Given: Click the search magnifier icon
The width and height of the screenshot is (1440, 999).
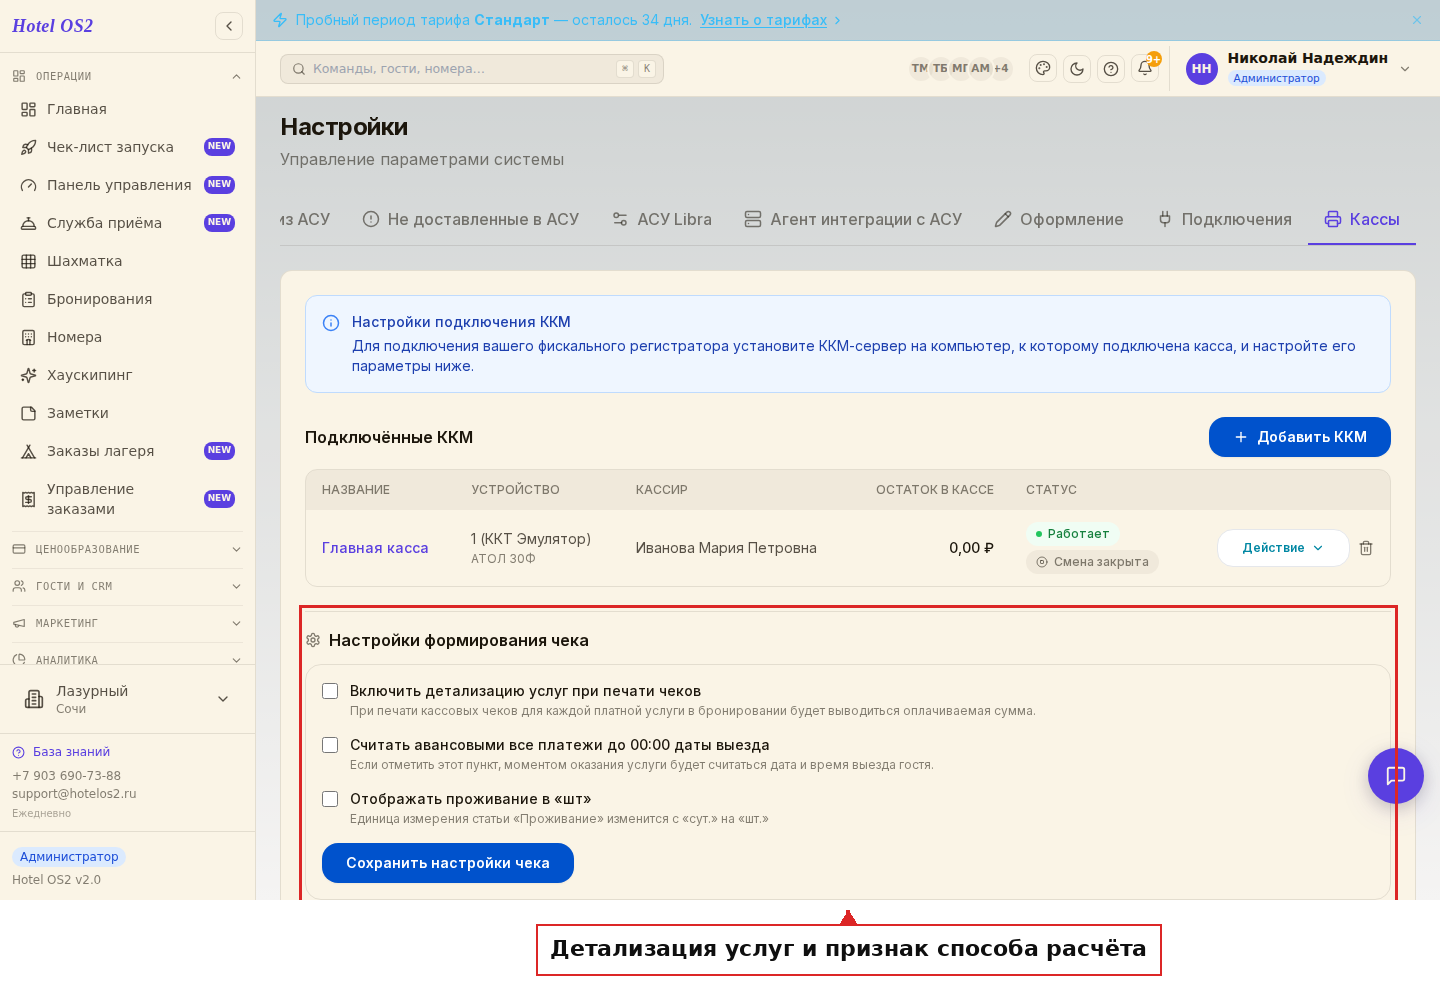Looking at the screenshot, I should tap(298, 69).
